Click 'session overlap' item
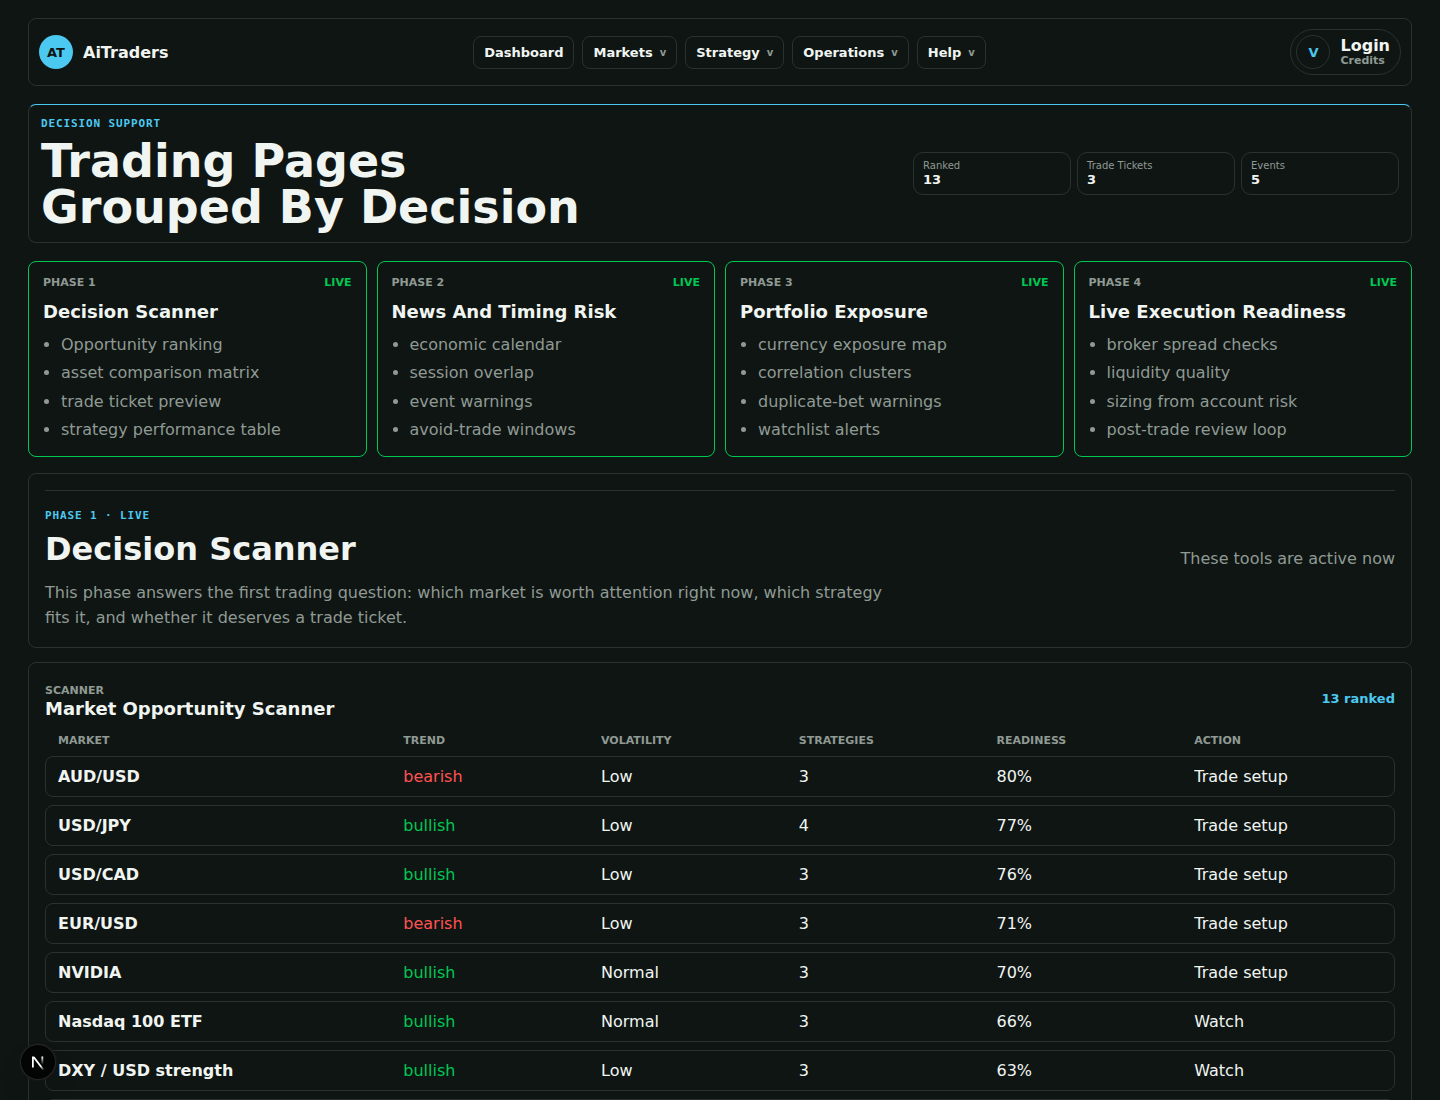1440x1100 pixels. point(471,372)
